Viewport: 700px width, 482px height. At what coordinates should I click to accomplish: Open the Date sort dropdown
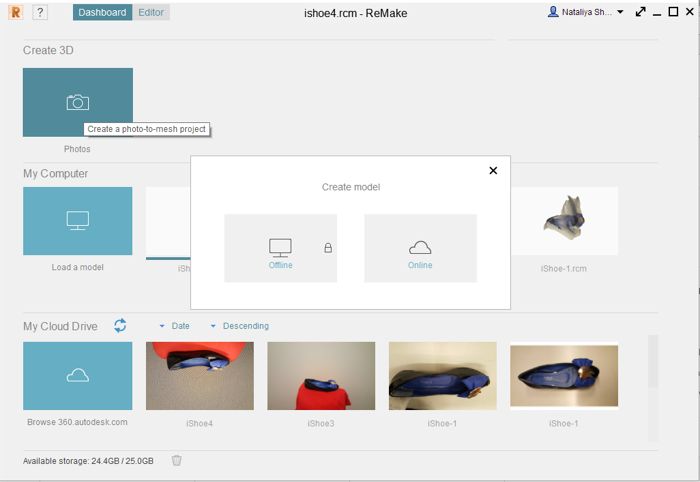pyautogui.click(x=175, y=326)
